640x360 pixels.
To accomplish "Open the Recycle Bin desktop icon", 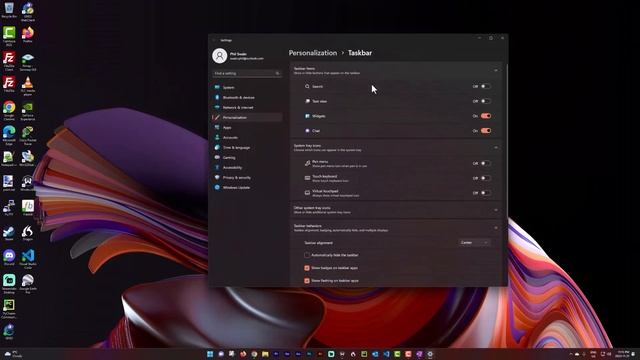I will (9, 10).
